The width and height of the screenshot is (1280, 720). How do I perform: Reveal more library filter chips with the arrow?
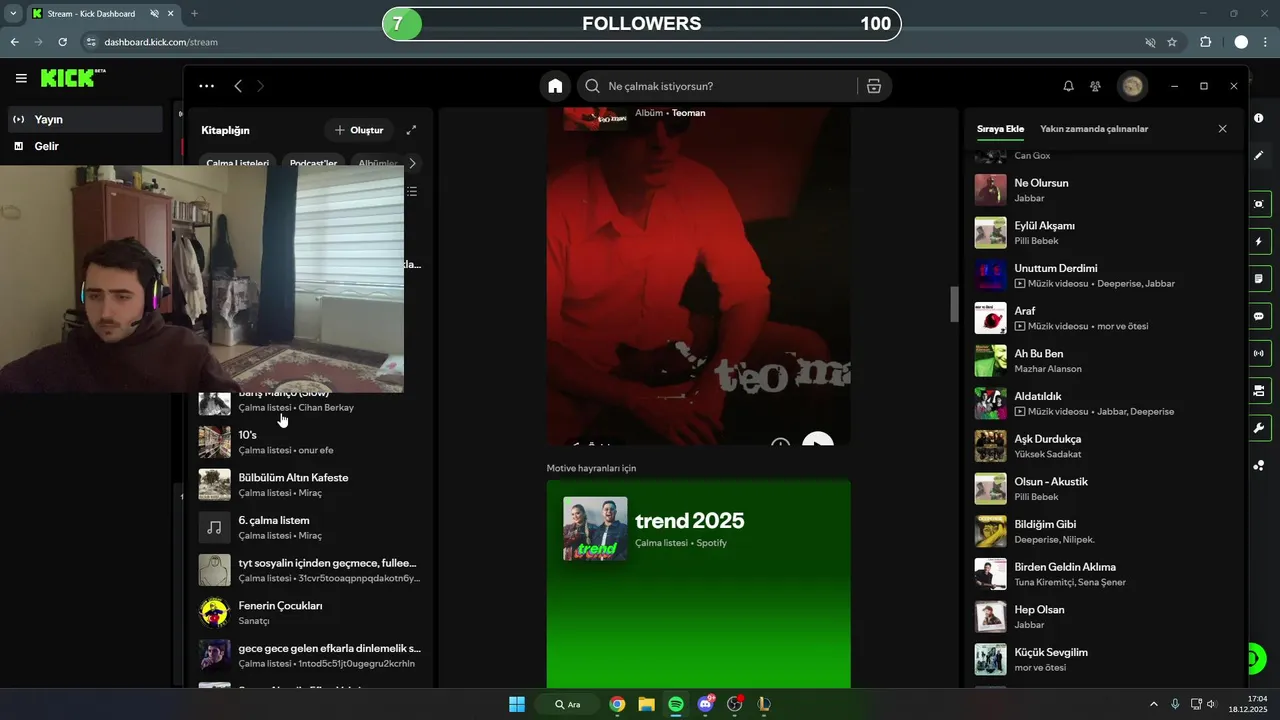tap(412, 163)
